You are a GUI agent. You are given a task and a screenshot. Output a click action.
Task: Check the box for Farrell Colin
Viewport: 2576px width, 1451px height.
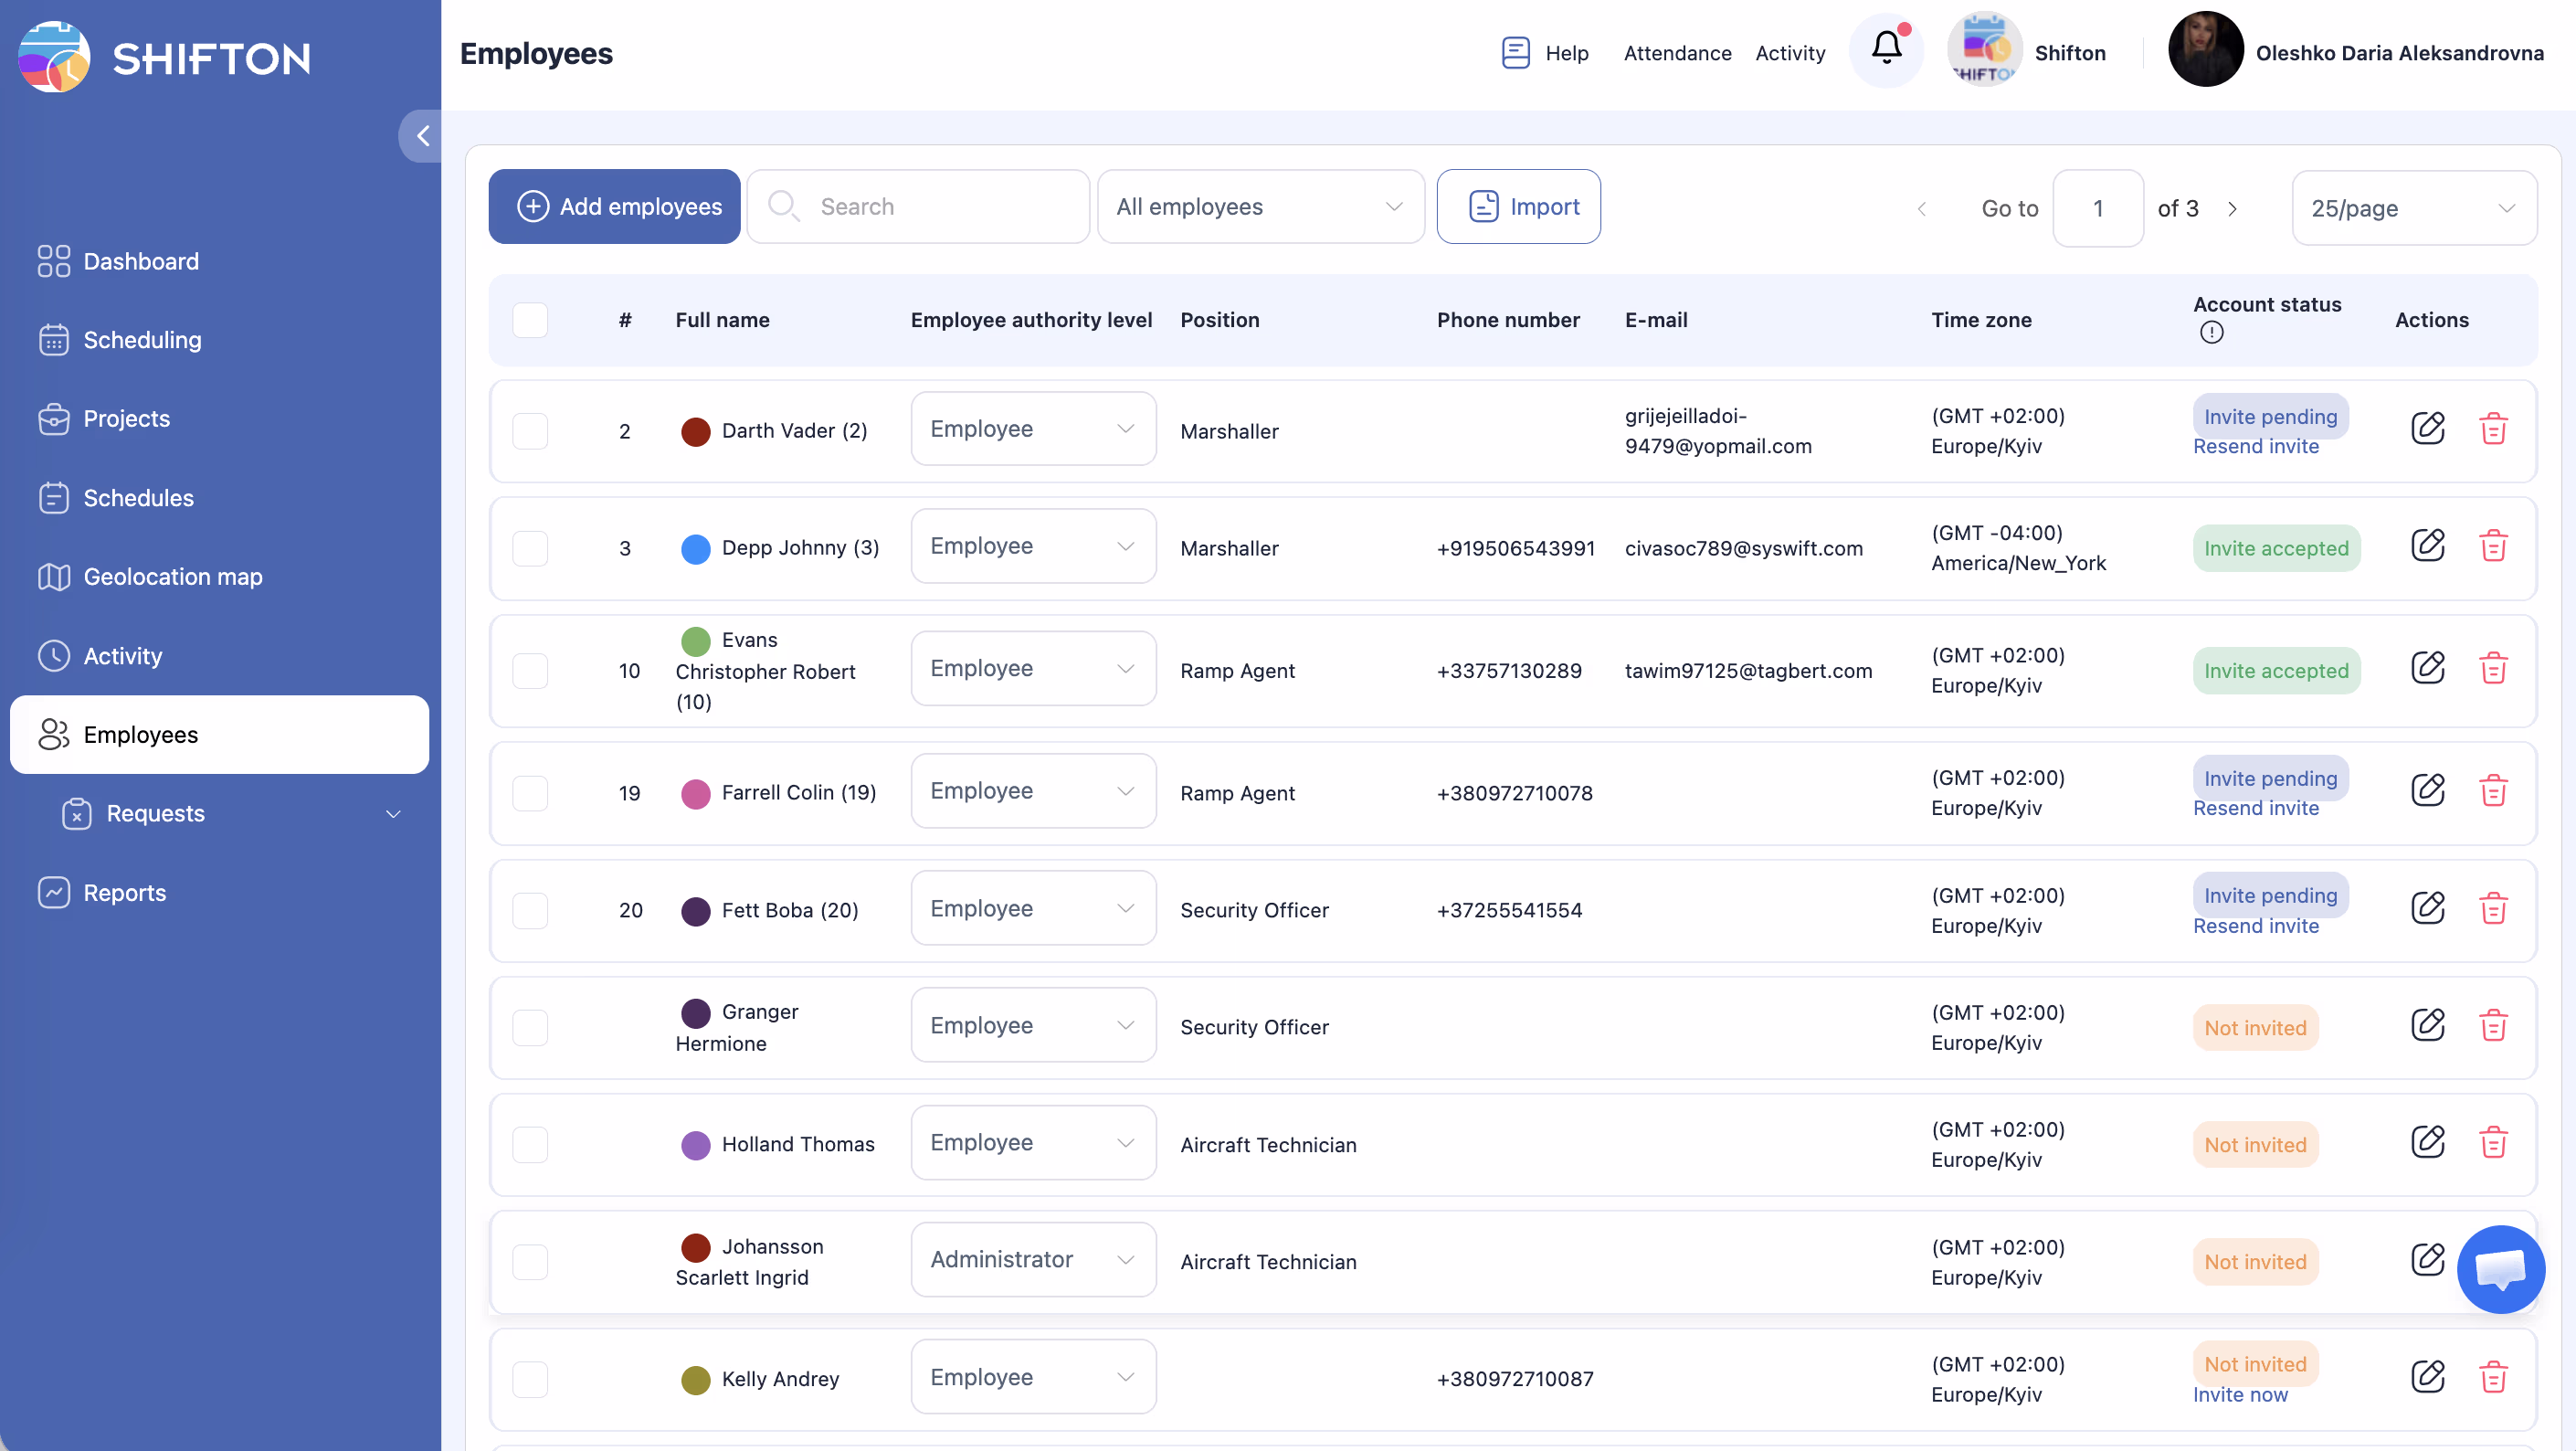[x=530, y=793]
